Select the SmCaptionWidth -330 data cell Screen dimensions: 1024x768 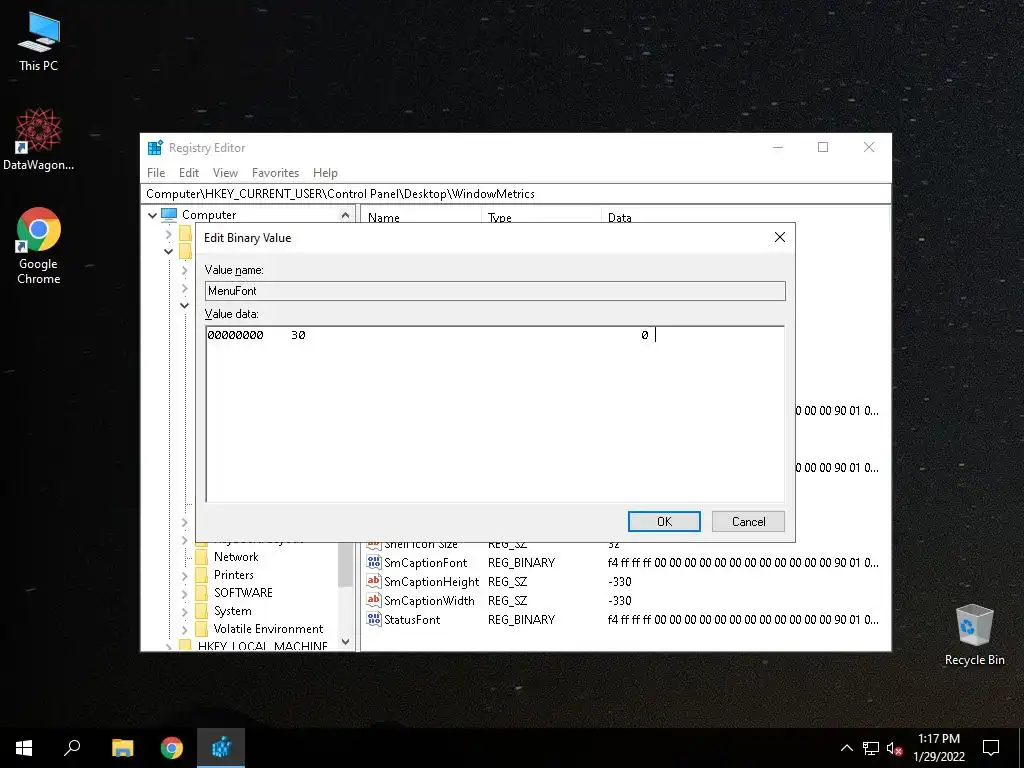click(x=619, y=600)
